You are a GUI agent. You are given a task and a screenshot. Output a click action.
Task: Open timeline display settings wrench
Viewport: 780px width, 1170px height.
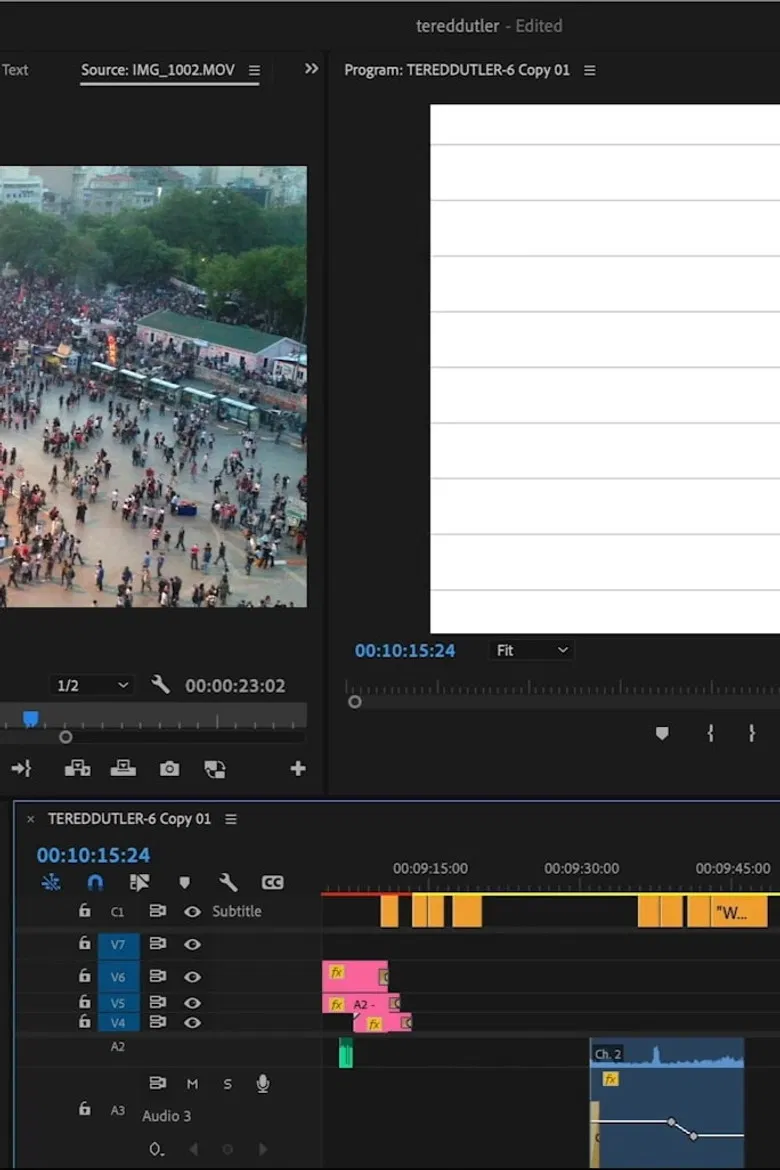(x=228, y=883)
